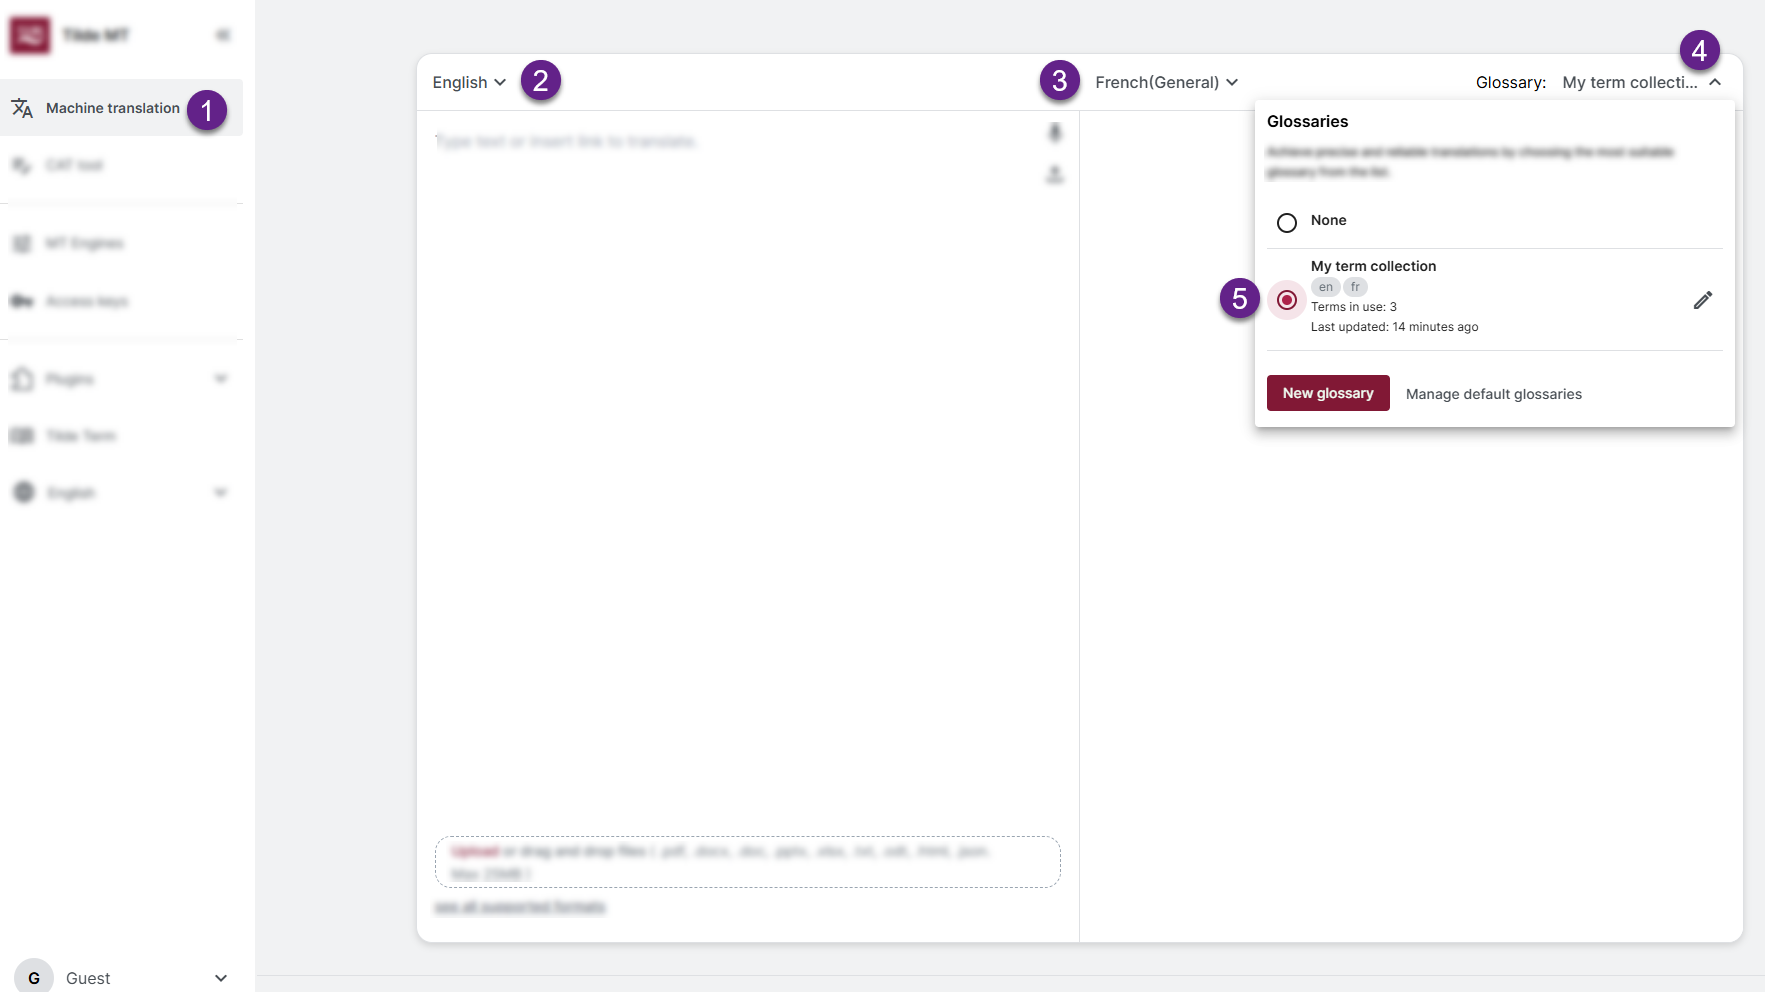Click the Access keys key icon
The height and width of the screenshot is (992, 1765).
[22, 301]
